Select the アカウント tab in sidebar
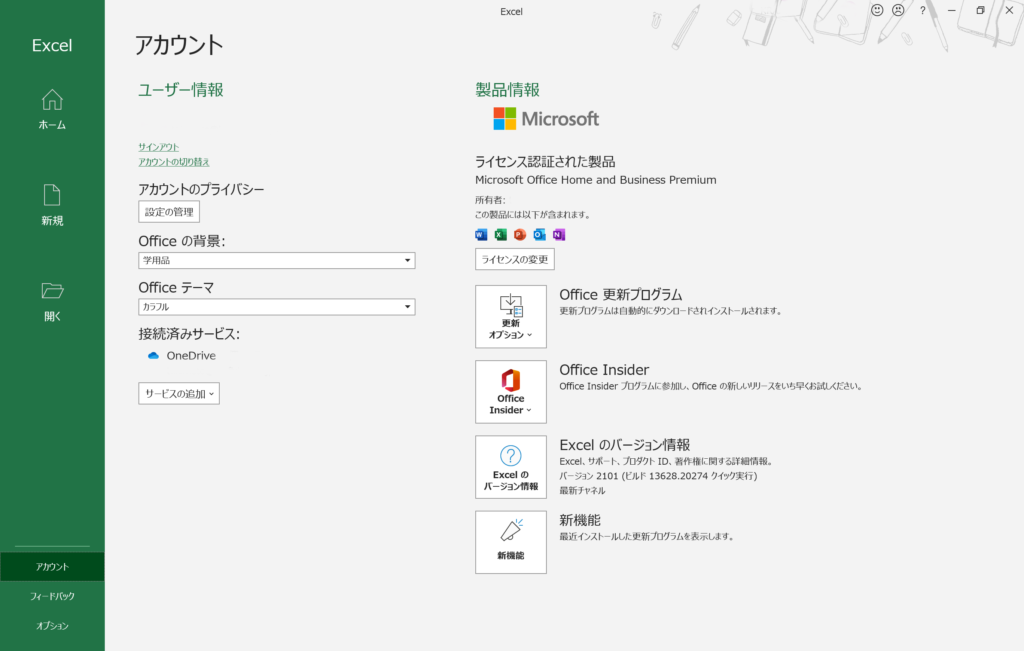1024x651 pixels. coord(52,567)
